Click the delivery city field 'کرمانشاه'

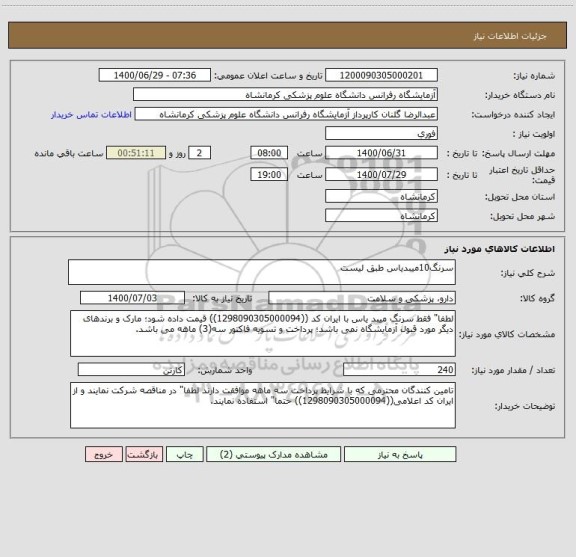tap(381, 216)
